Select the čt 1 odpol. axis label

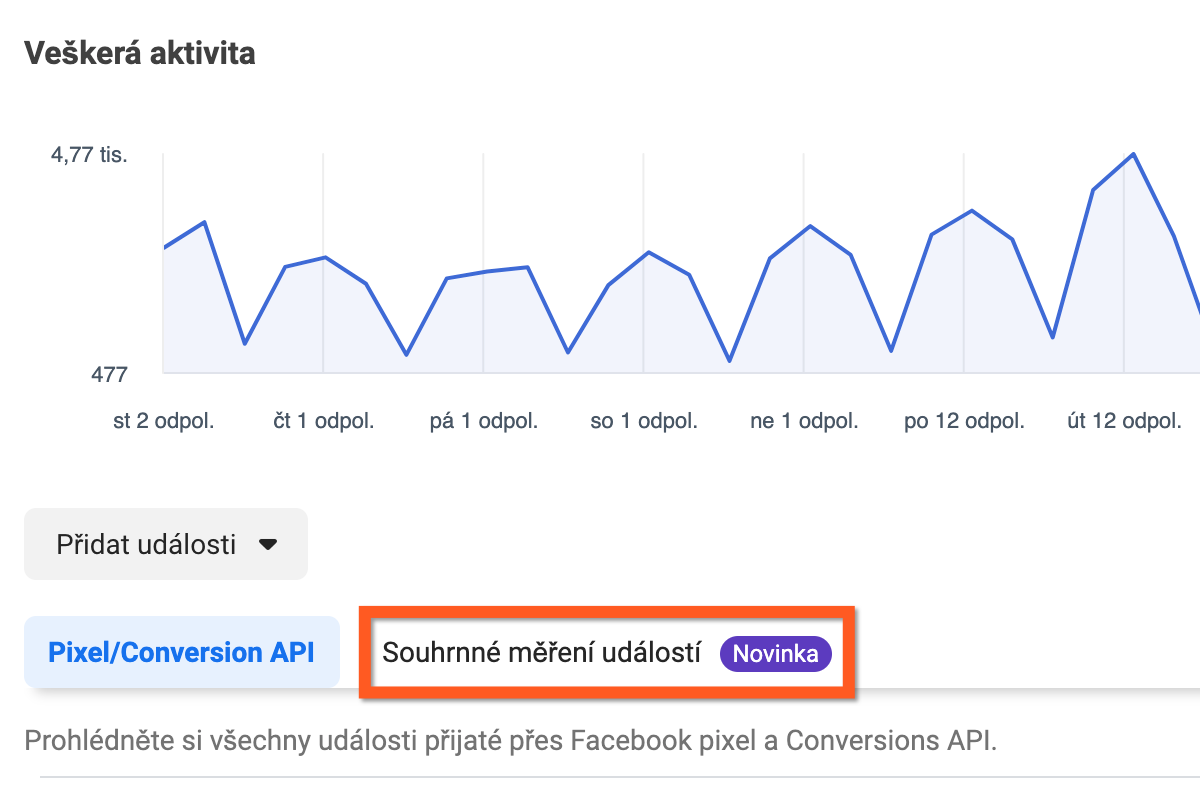324,421
